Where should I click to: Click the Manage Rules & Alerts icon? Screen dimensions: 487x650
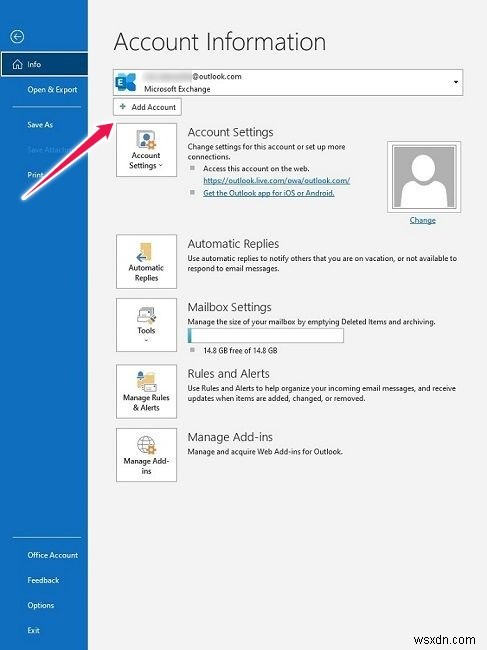(x=146, y=381)
